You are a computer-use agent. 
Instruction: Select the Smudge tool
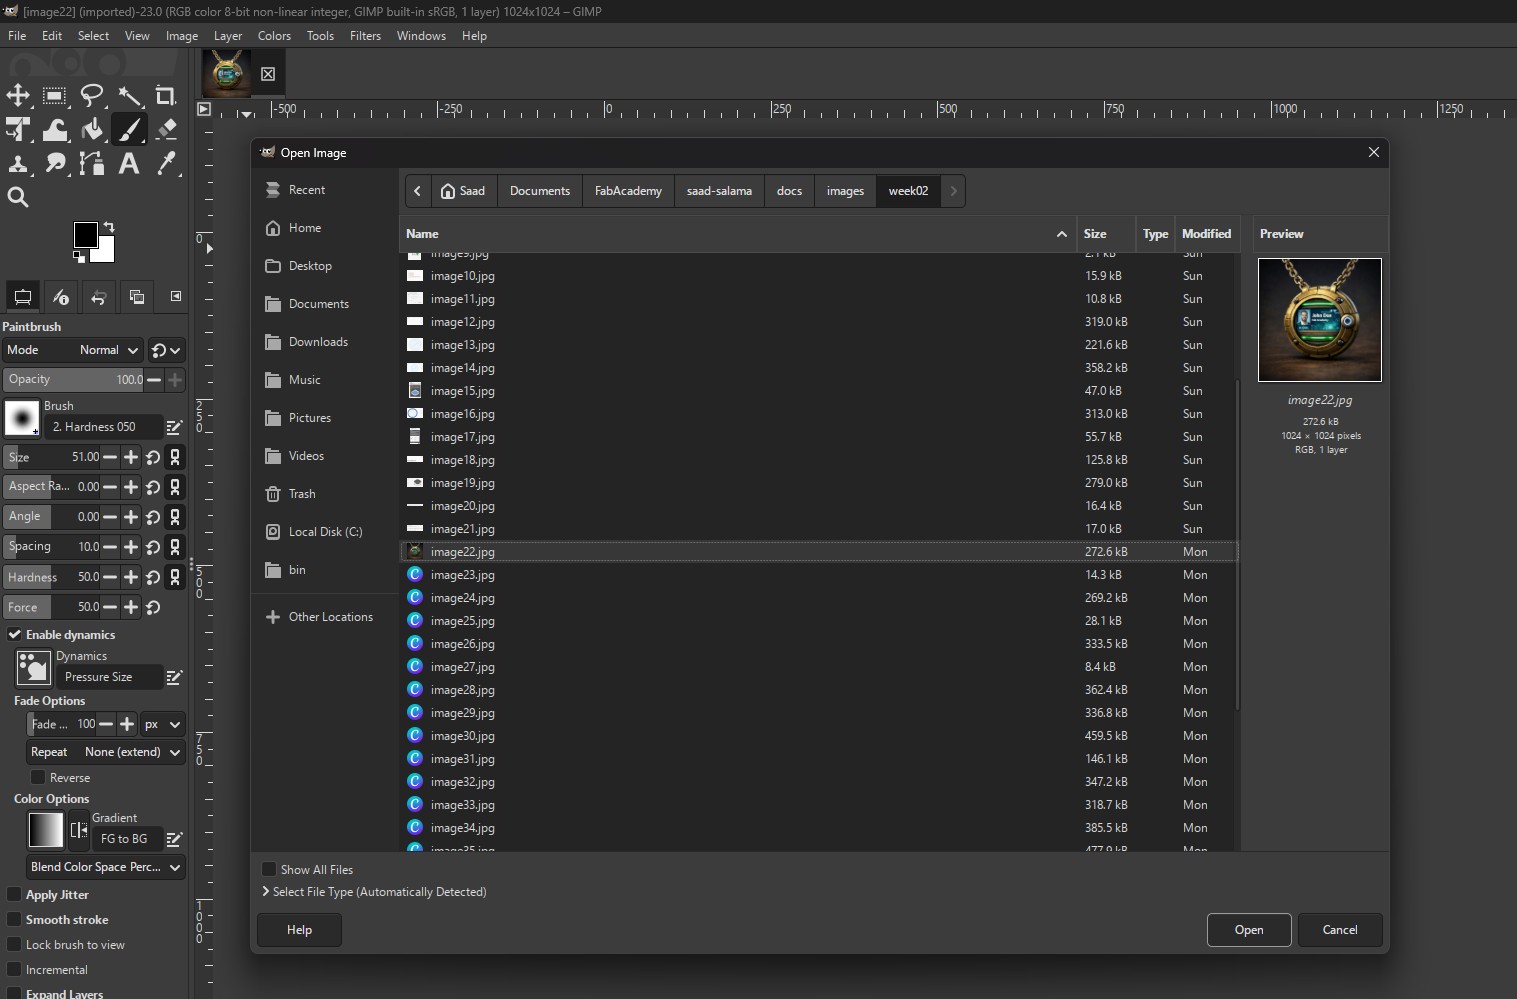(55, 163)
